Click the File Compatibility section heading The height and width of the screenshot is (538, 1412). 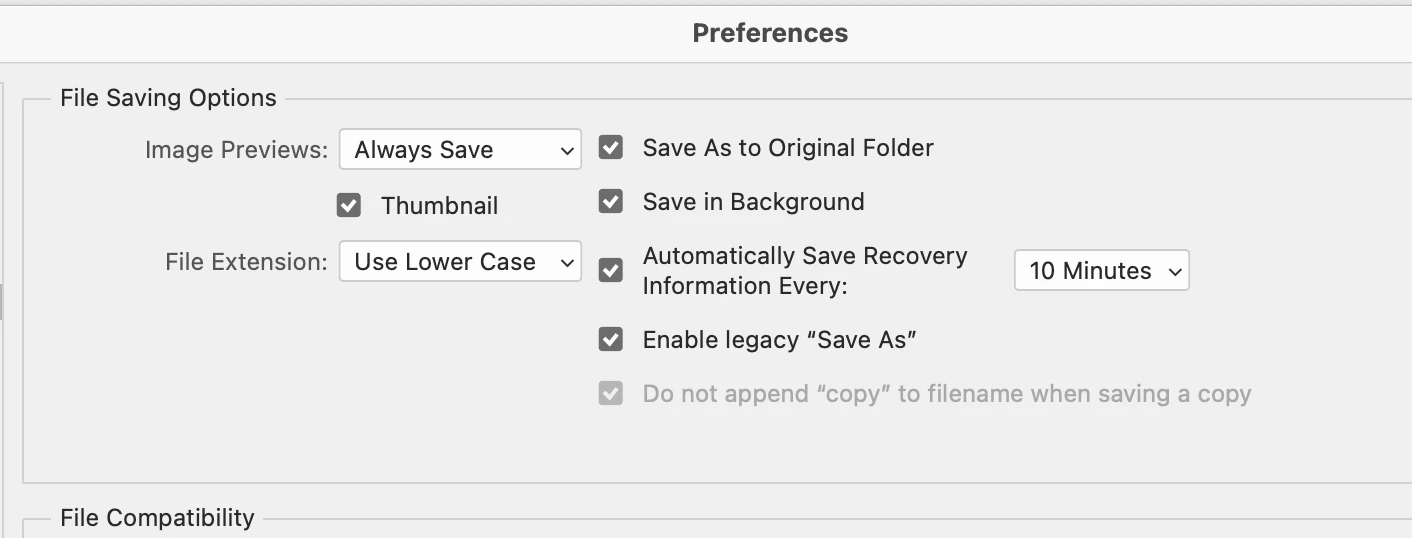(157, 518)
